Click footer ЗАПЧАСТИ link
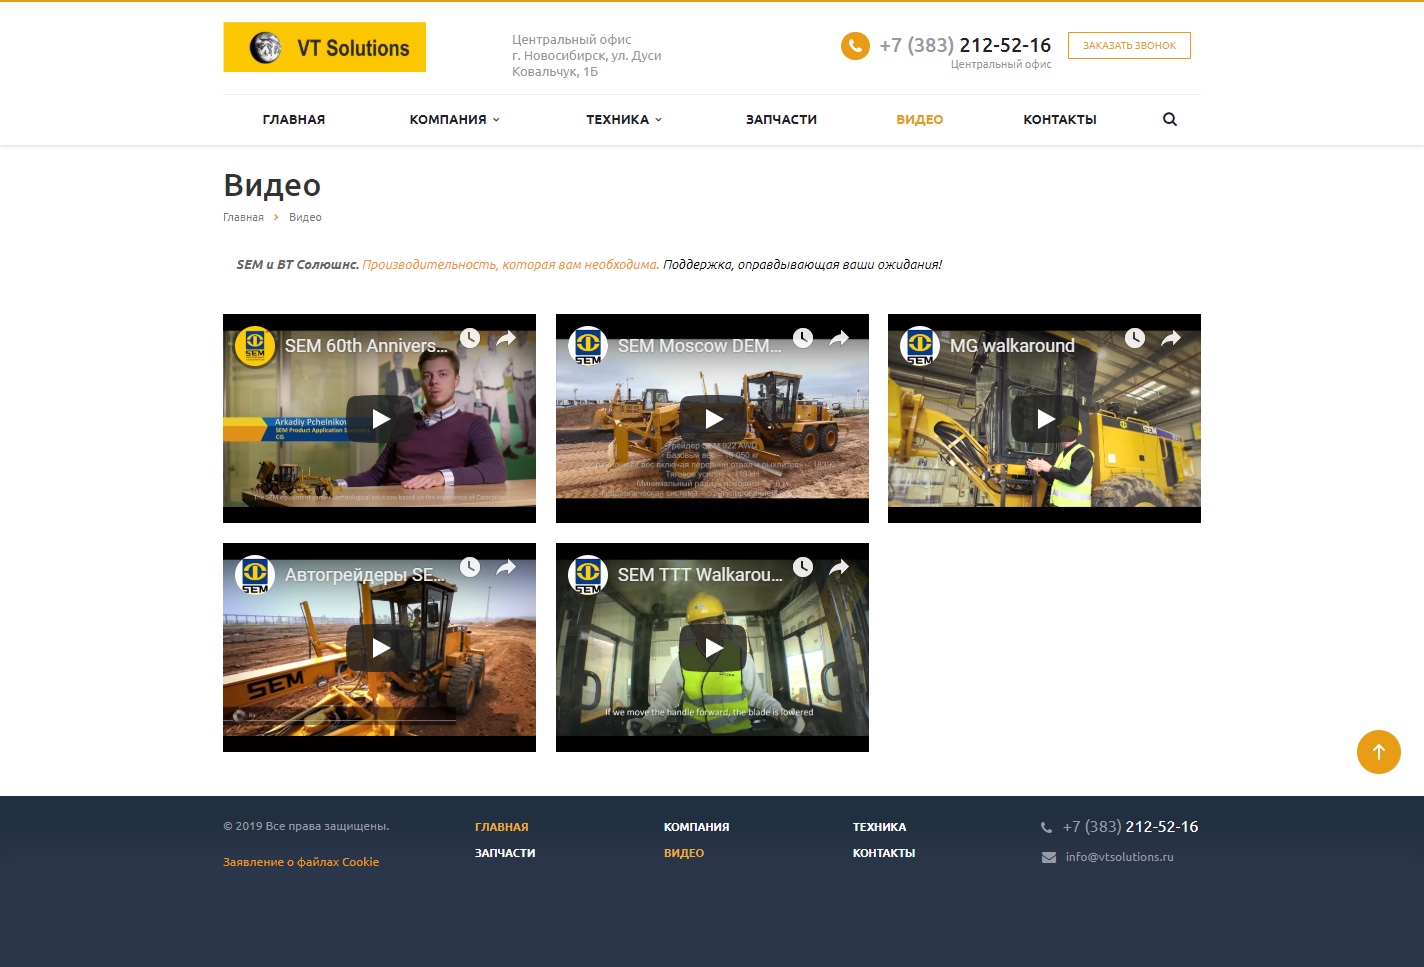This screenshot has height=967, width=1424. (x=505, y=853)
